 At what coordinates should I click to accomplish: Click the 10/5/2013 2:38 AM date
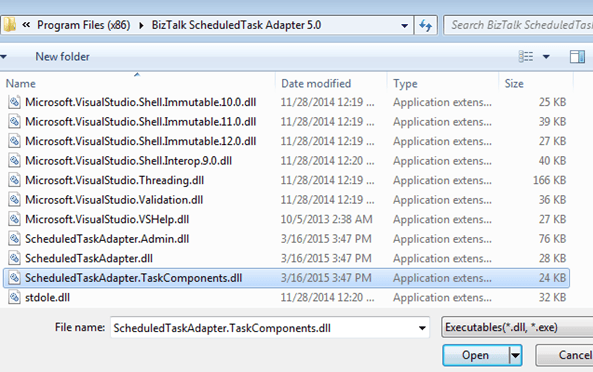point(326,219)
